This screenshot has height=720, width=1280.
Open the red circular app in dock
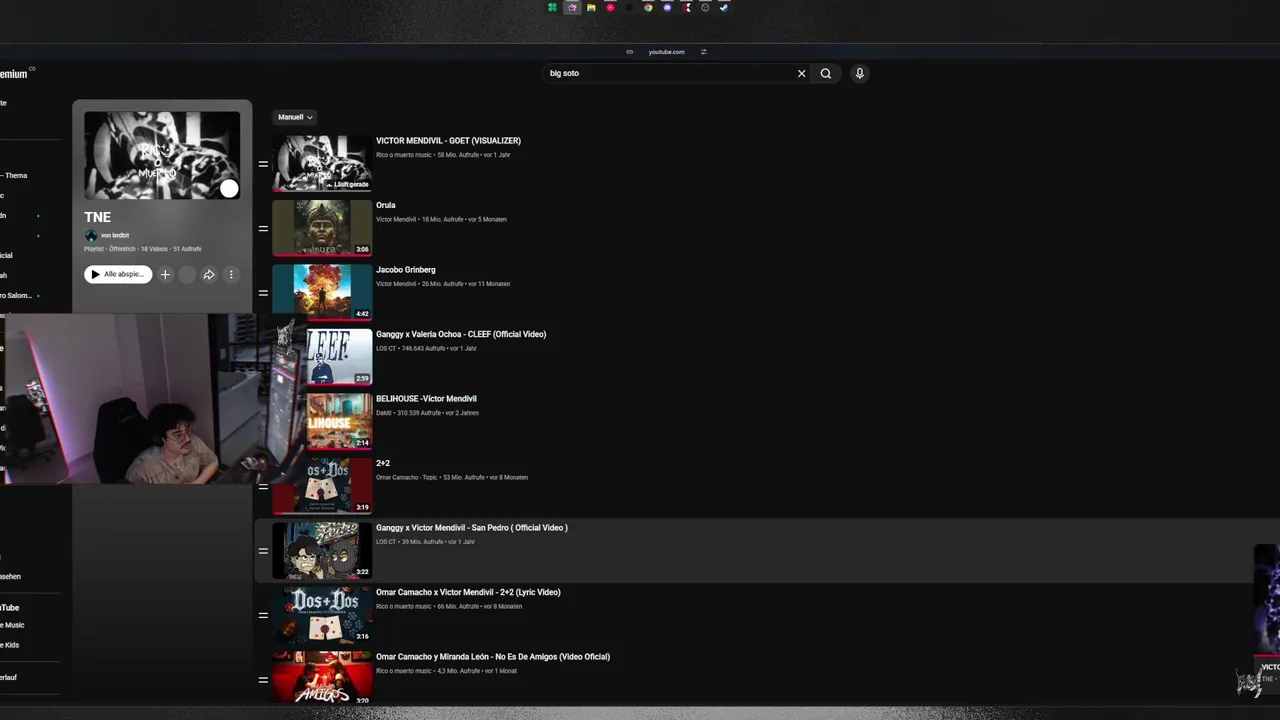coord(610,7)
